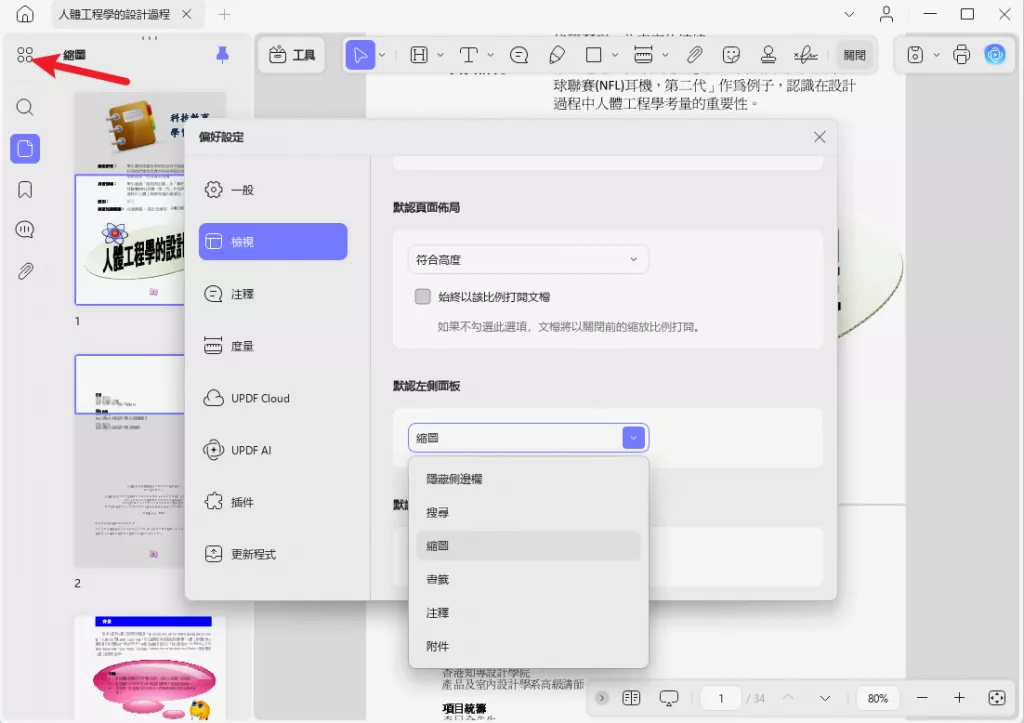The width and height of the screenshot is (1024, 723).
Task: Expand the title bar dropdown chevron
Action: point(849,14)
